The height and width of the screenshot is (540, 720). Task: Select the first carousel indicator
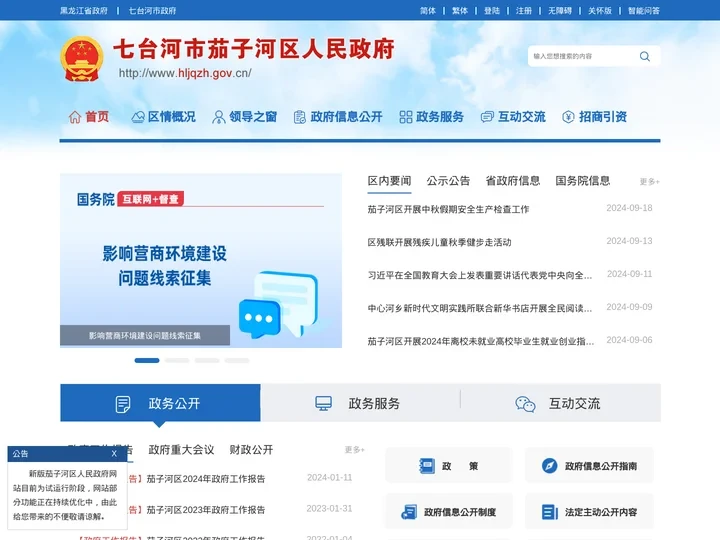(x=147, y=360)
